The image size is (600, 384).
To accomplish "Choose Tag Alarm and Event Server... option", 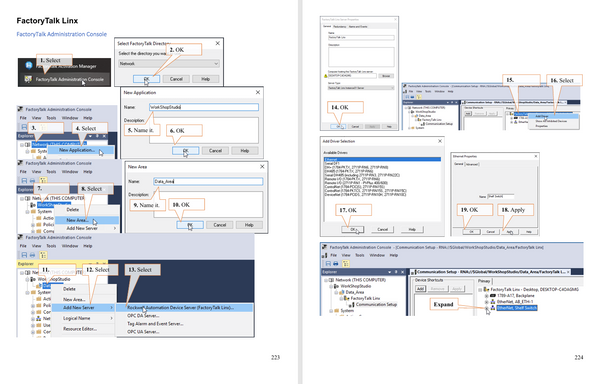I will 155,324.
